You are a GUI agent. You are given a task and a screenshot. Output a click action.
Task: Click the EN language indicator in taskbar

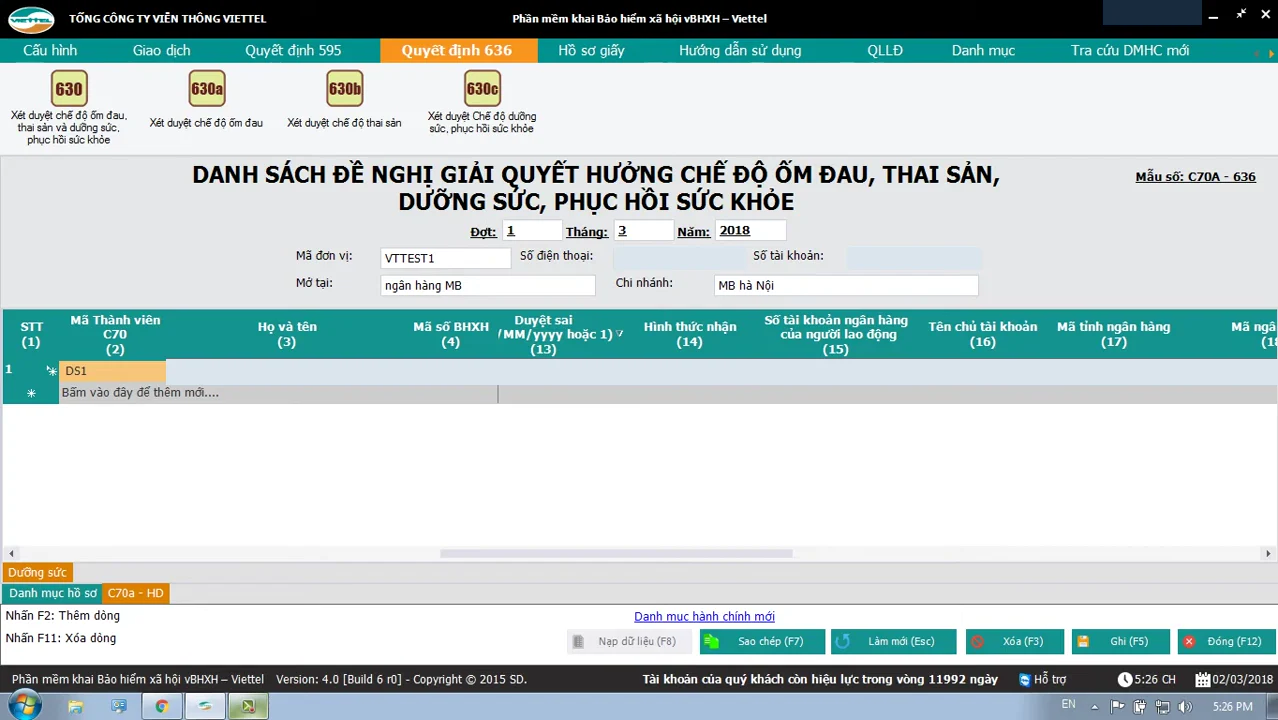pyautogui.click(x=1068, y=705)
